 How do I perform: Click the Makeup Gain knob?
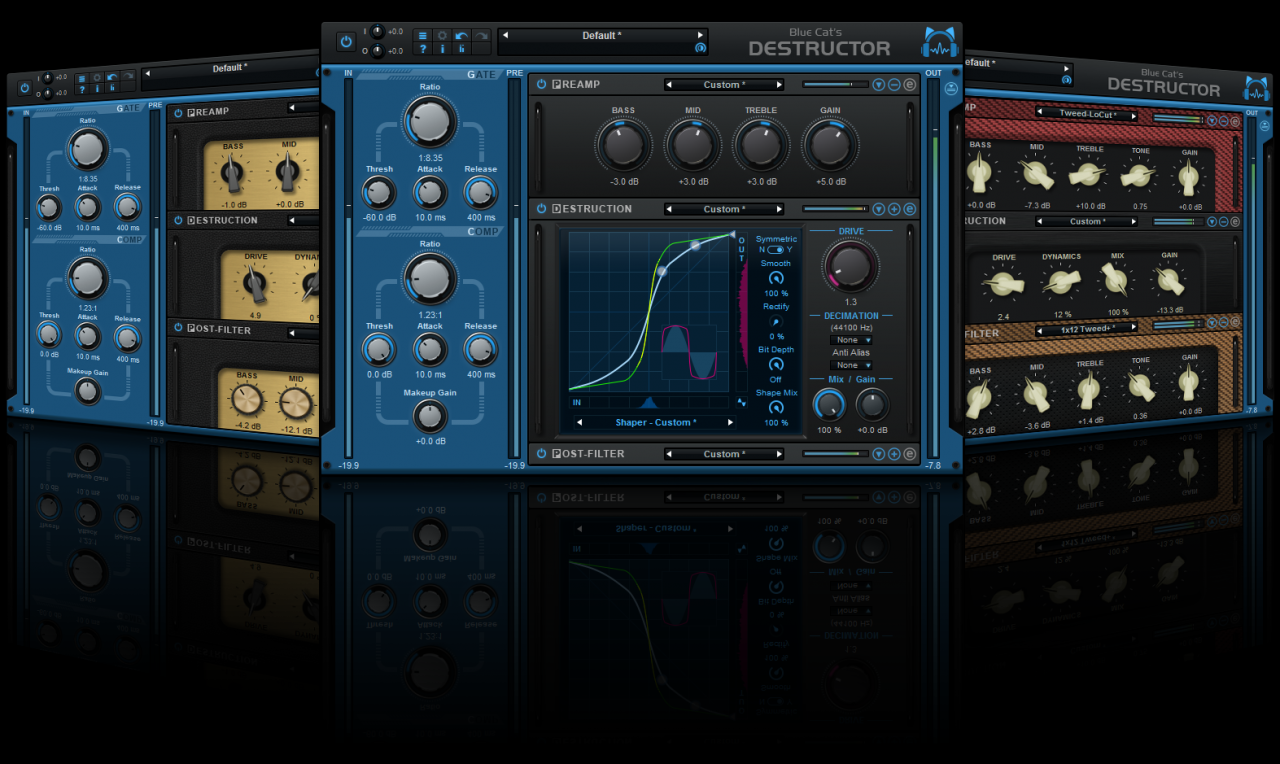click(x=430, y=416)
